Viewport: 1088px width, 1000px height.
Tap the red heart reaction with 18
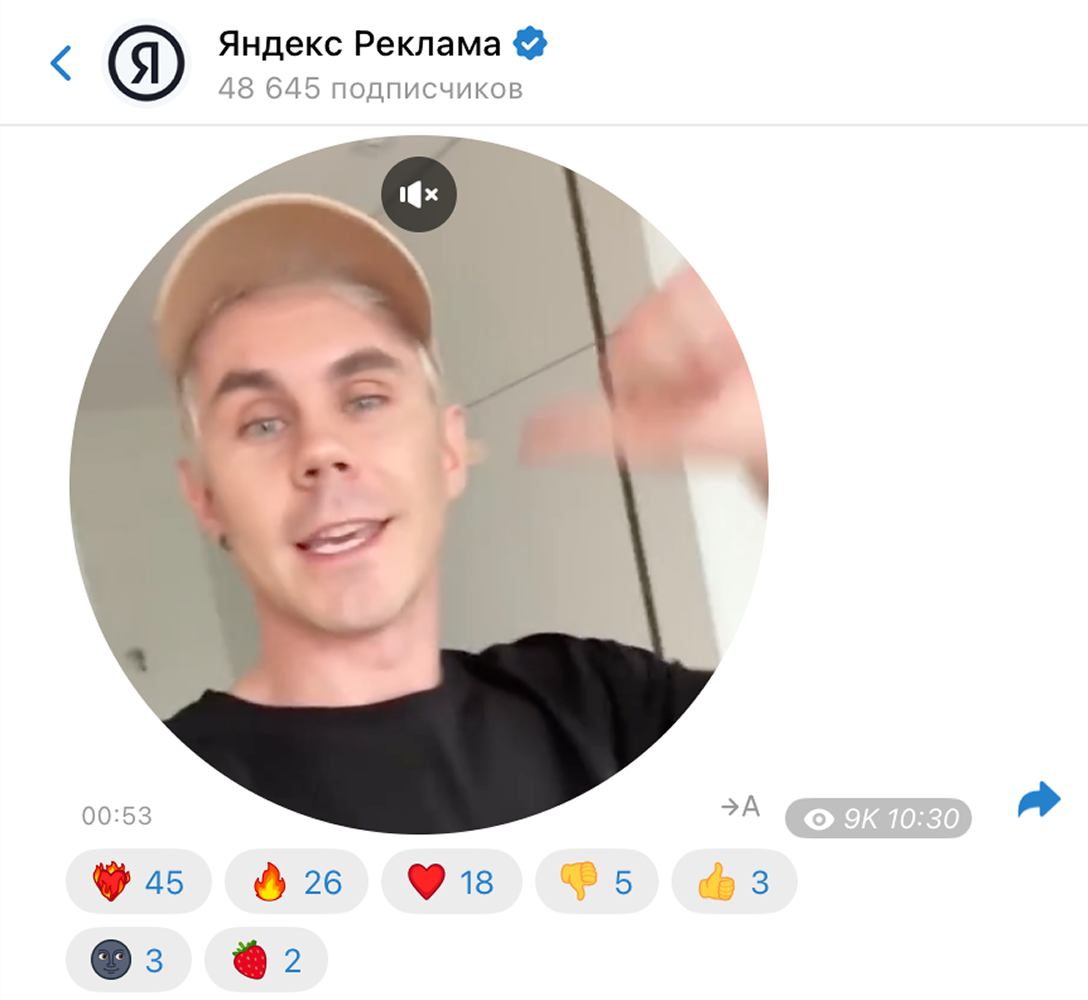click(x=451, y=881)
